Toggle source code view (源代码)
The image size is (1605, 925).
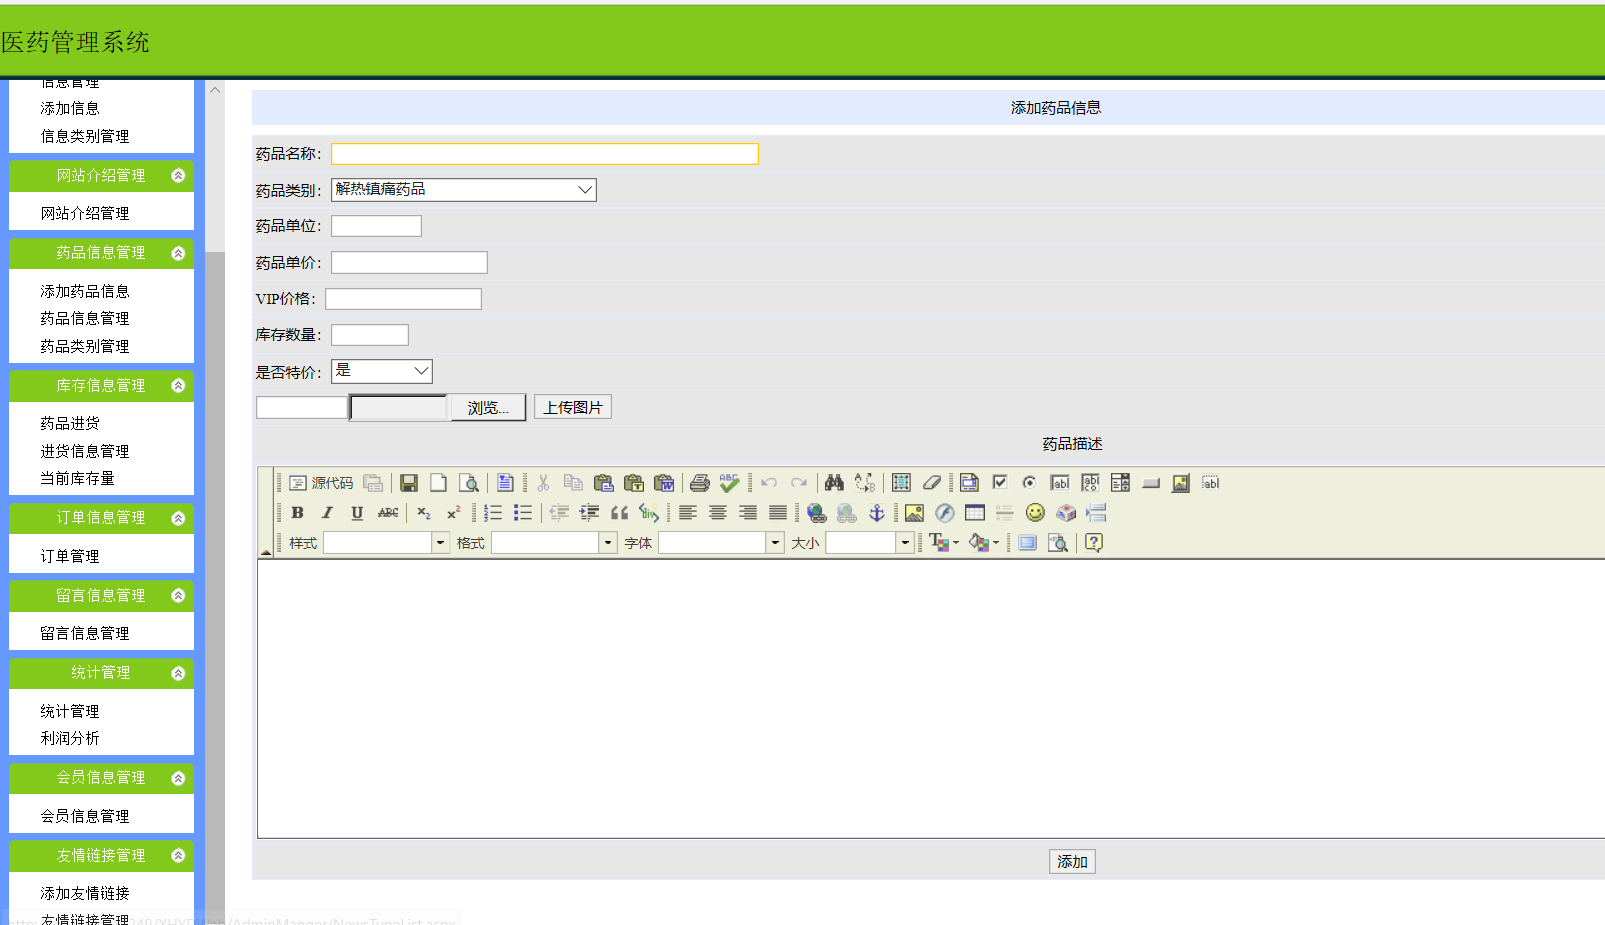click(x=322, y=483)
